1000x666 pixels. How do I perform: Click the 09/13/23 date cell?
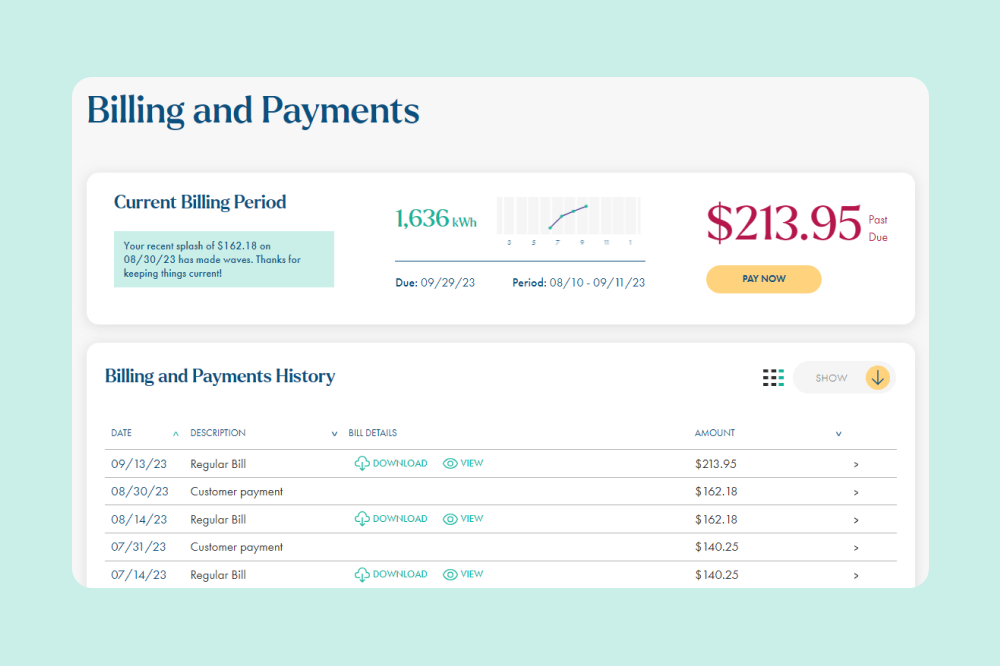tap(138, 464)
